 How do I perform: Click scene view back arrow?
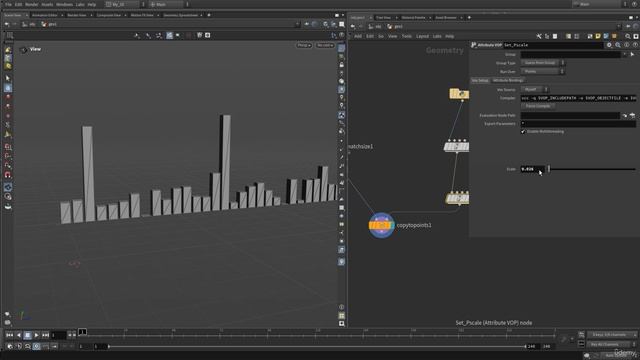coord(7,24)
